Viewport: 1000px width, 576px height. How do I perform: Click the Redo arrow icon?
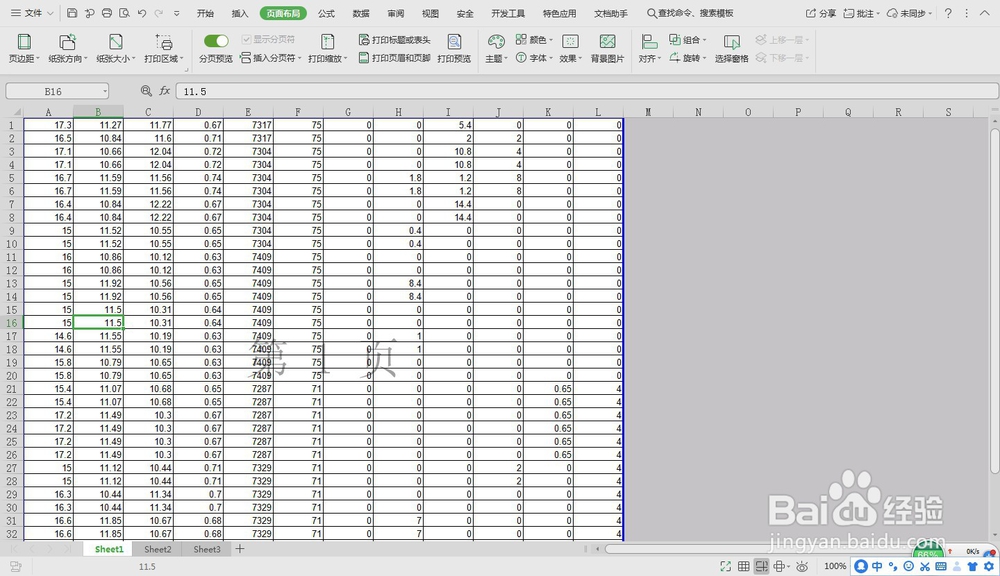tap(159, 13)
